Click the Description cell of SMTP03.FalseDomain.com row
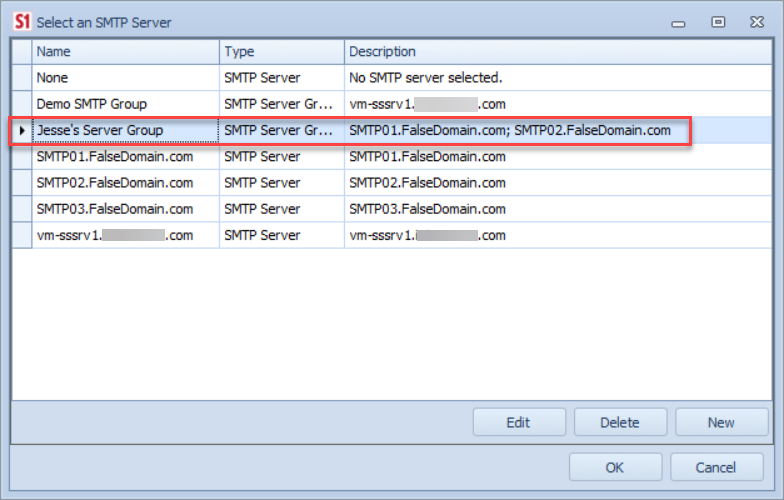The image size is (784, 500). pyautogui.click(x=558, y=209)
